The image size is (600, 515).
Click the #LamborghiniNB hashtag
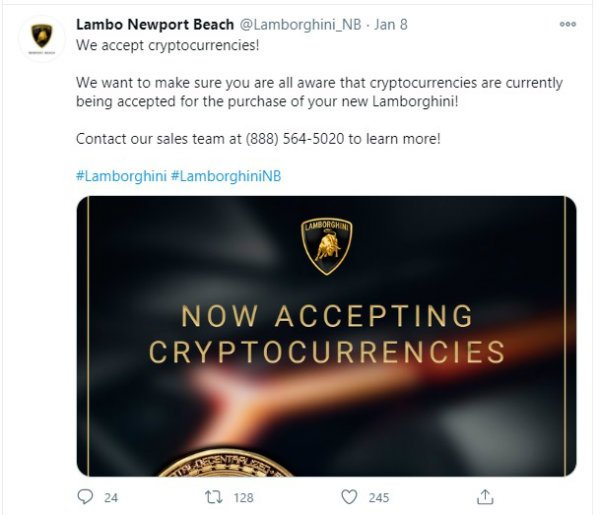point(226,176)
